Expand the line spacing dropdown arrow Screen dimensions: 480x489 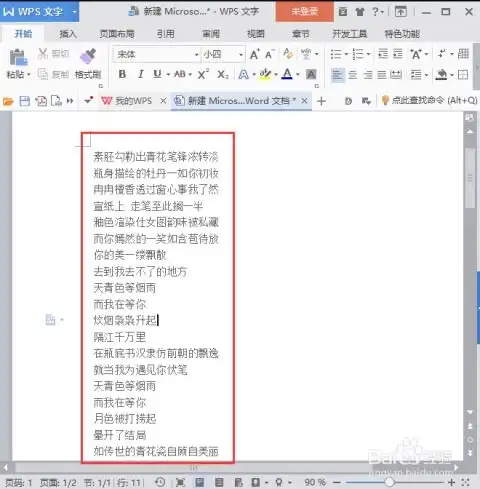426,75
